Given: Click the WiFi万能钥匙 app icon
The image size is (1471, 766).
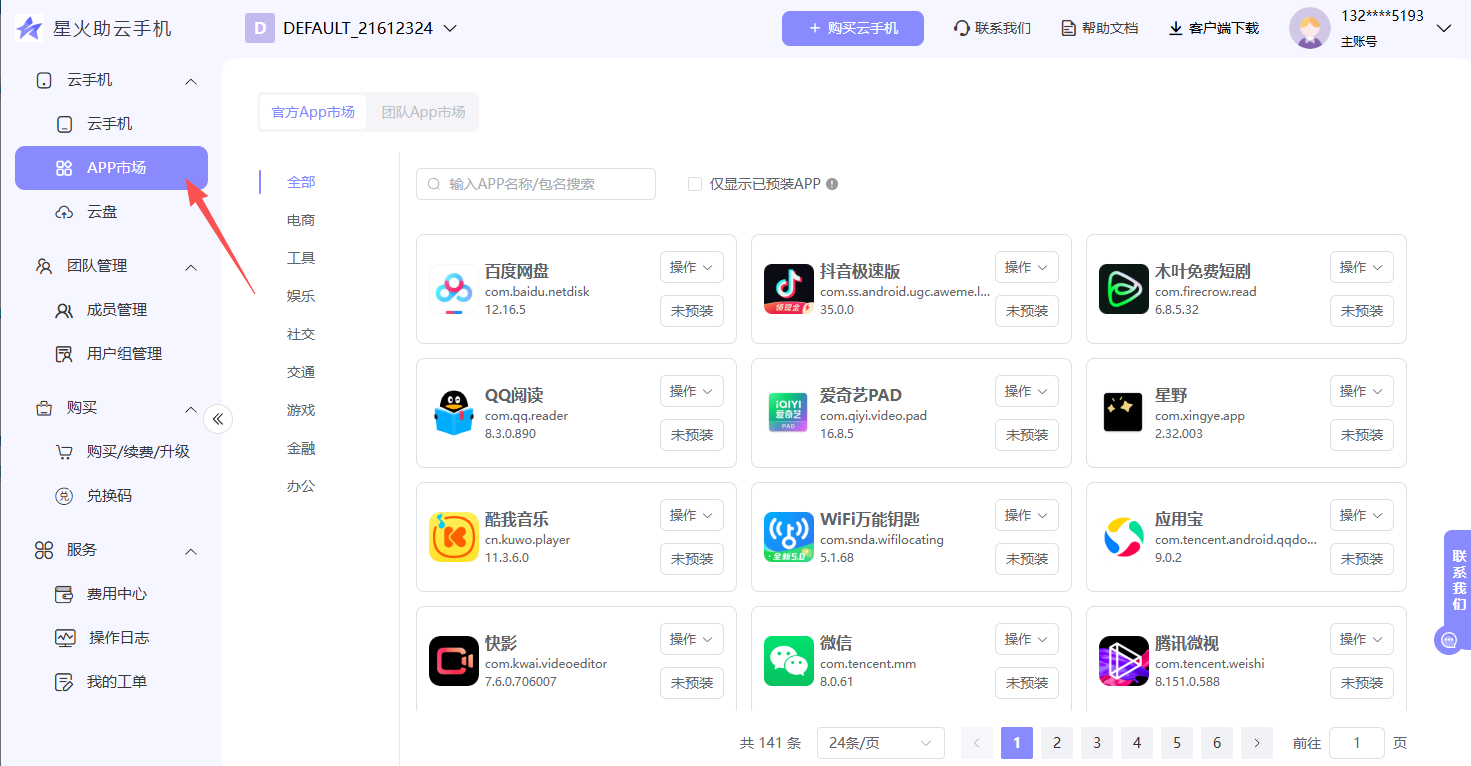Looking at the screenshot, I should (789, 537).
